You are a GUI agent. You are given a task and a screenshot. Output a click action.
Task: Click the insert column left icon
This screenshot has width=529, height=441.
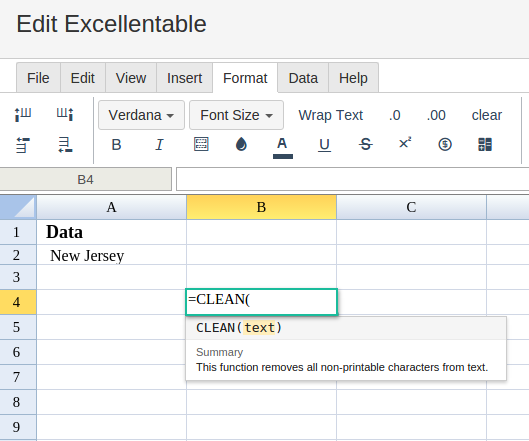tap(23, 114)
